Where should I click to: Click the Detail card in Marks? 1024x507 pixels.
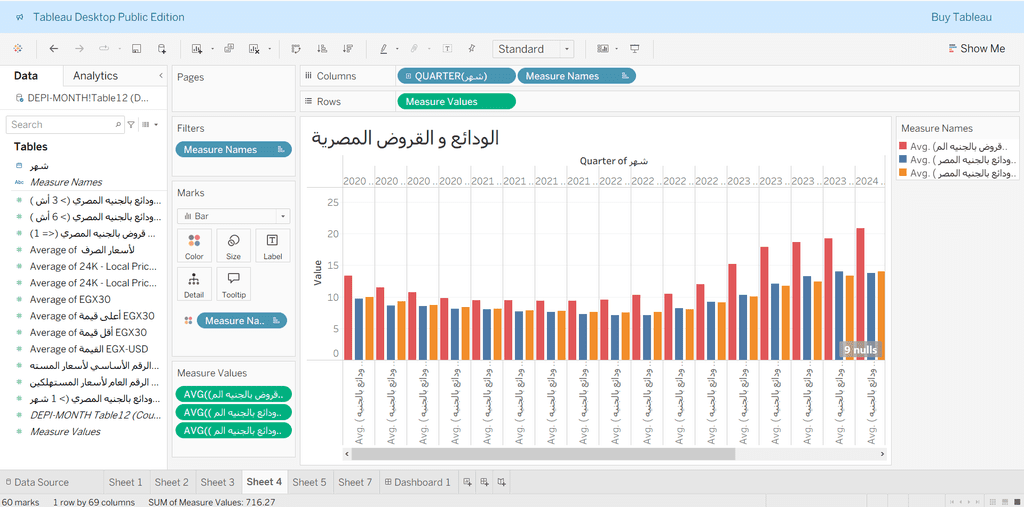pyautogui.click(x=194, y=284)
